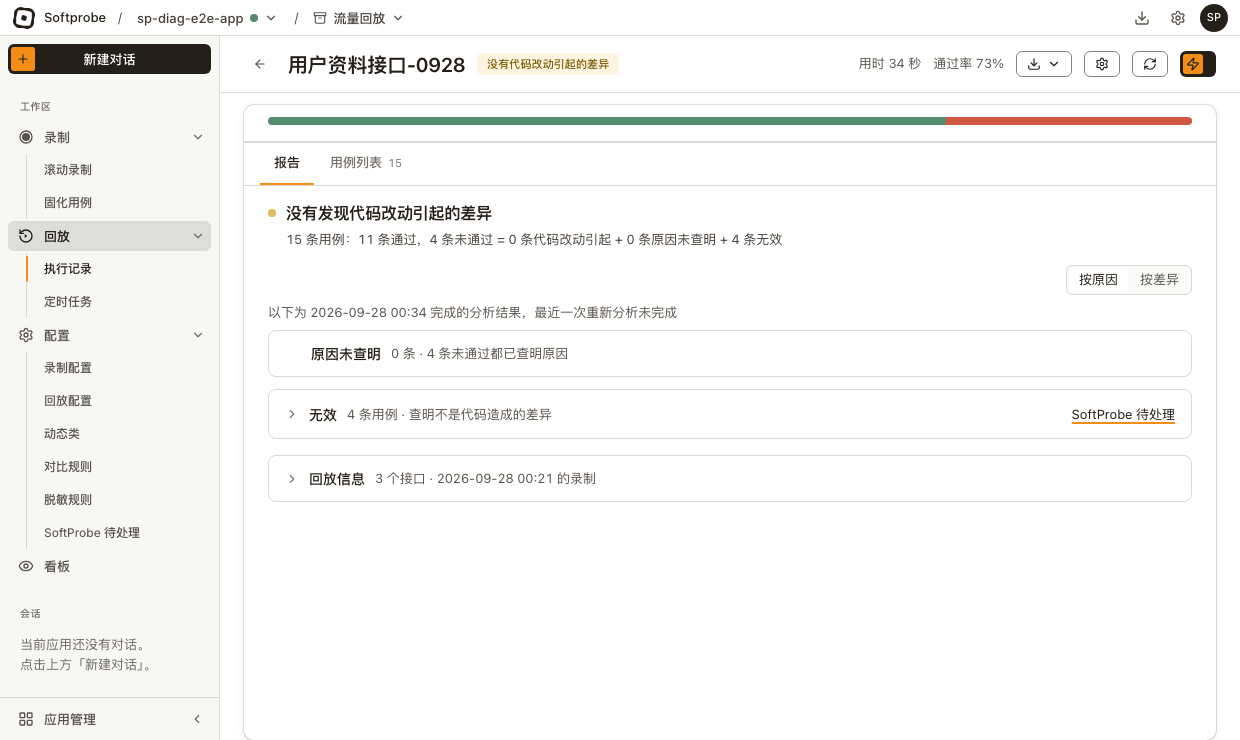Click the 看板 eye icon
Viewport: 1240px width, 740px height.
point(26,566)
